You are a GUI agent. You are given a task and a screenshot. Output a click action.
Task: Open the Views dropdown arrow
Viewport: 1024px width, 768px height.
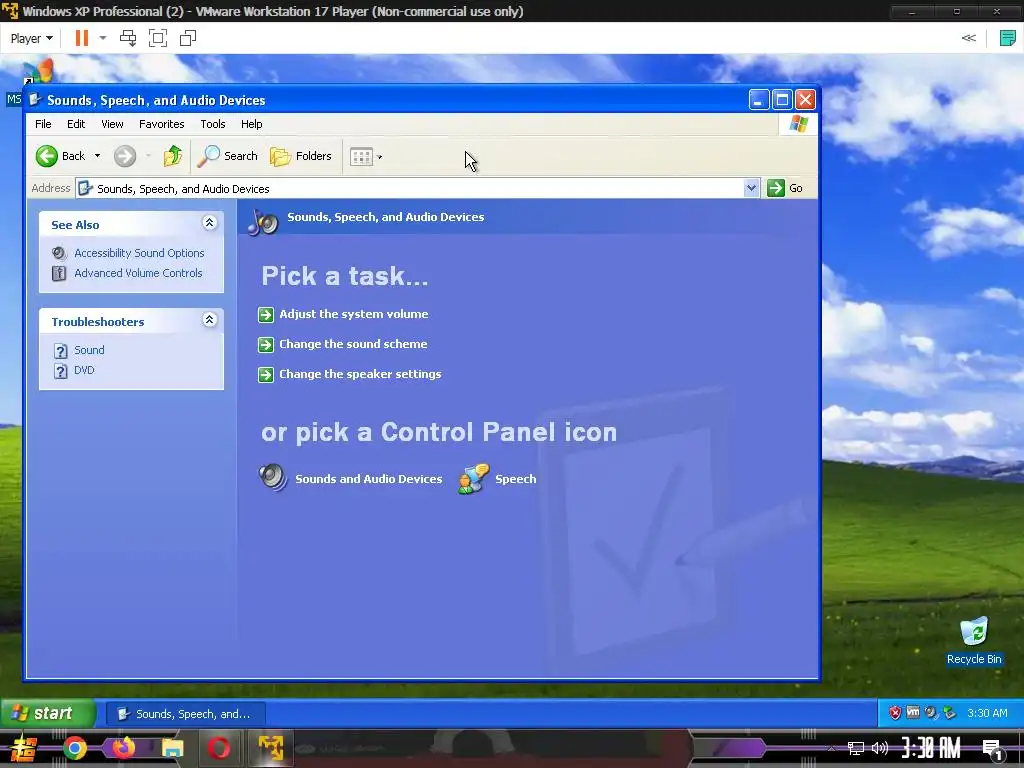[x=379, y=157]
